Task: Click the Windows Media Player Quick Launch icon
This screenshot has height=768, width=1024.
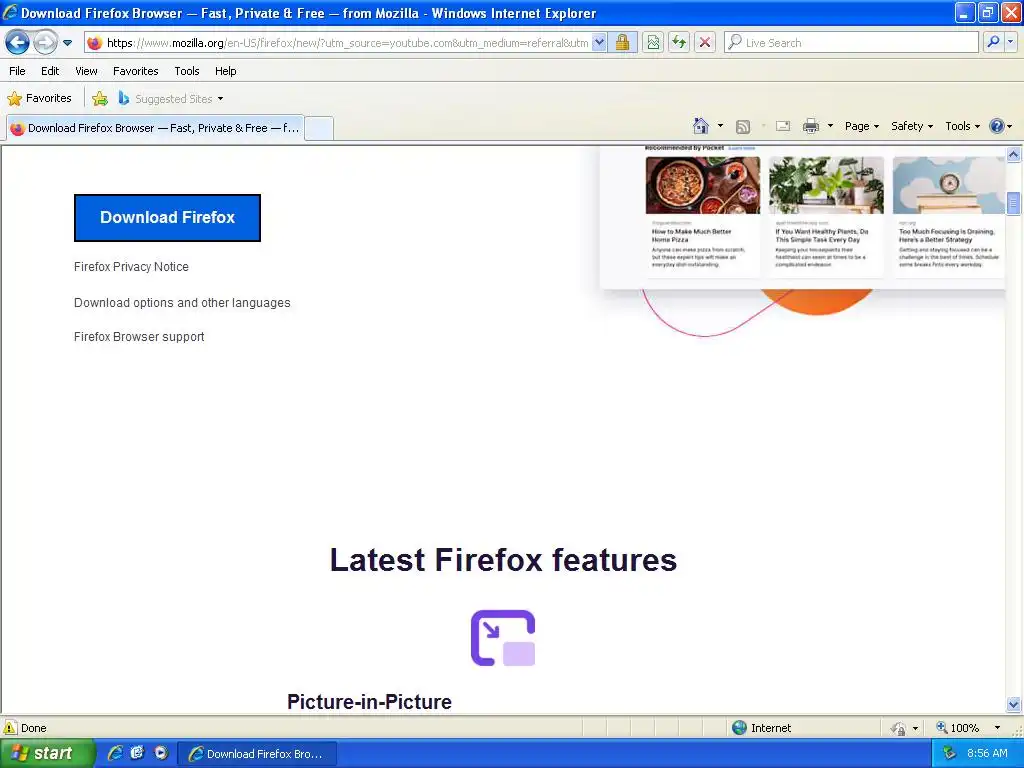Action: tap(161, 754)
